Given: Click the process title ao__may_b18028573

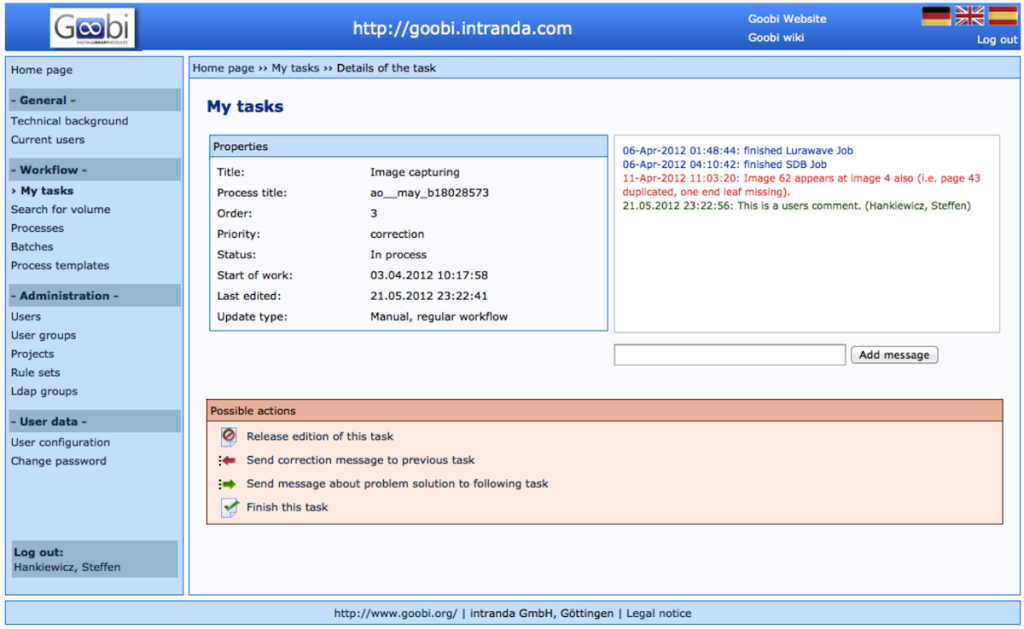Looking at the screenshot, I should (429, 193).
